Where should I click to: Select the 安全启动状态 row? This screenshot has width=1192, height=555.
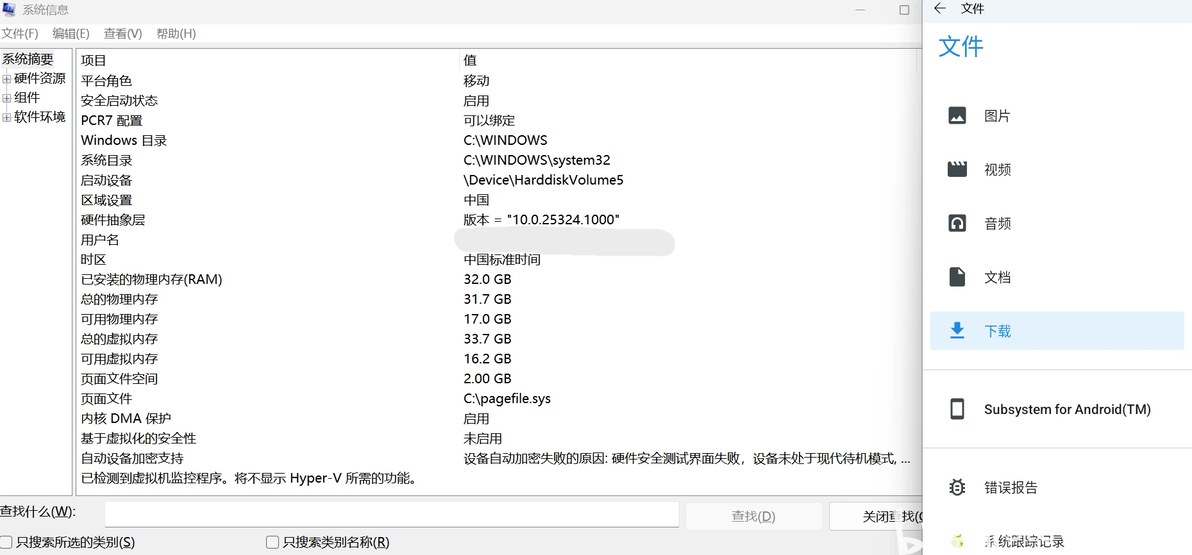(497, 100)
